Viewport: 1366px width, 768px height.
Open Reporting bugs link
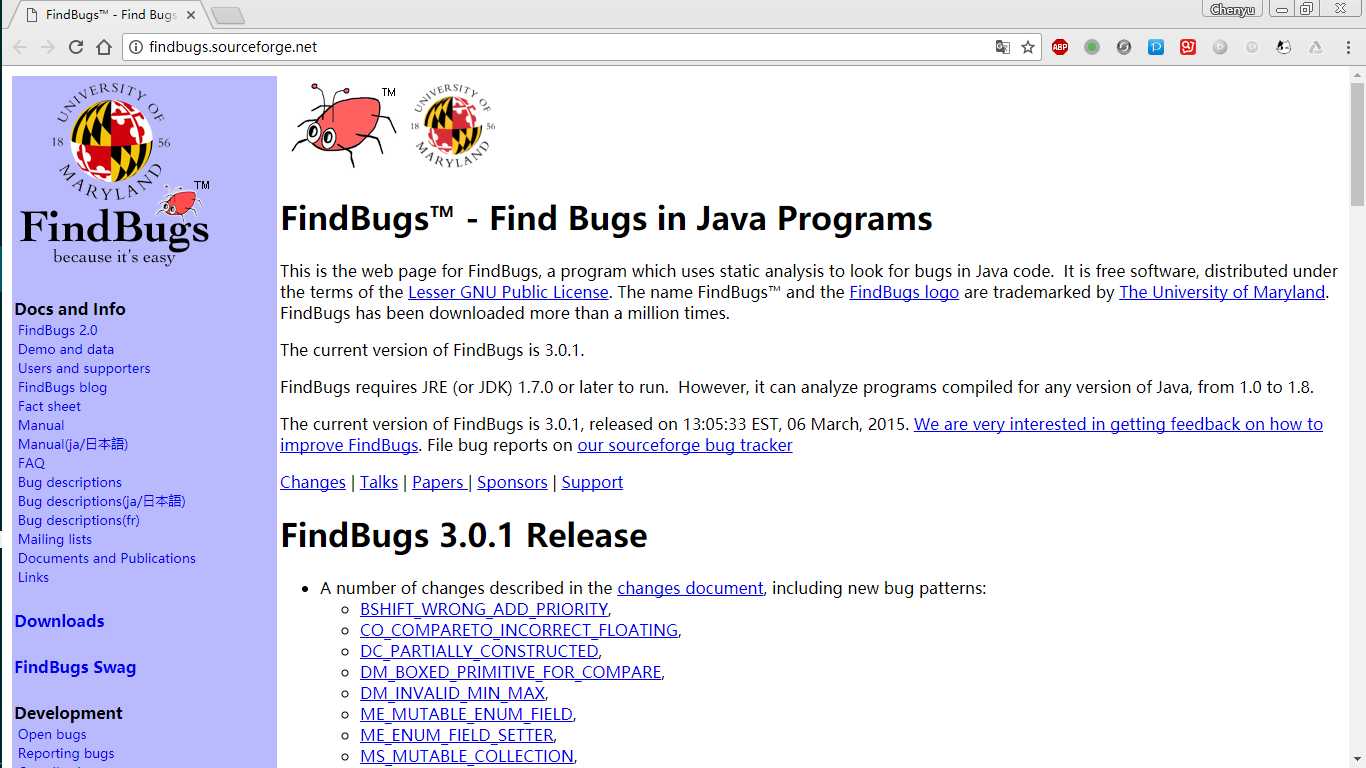(66, 753)
